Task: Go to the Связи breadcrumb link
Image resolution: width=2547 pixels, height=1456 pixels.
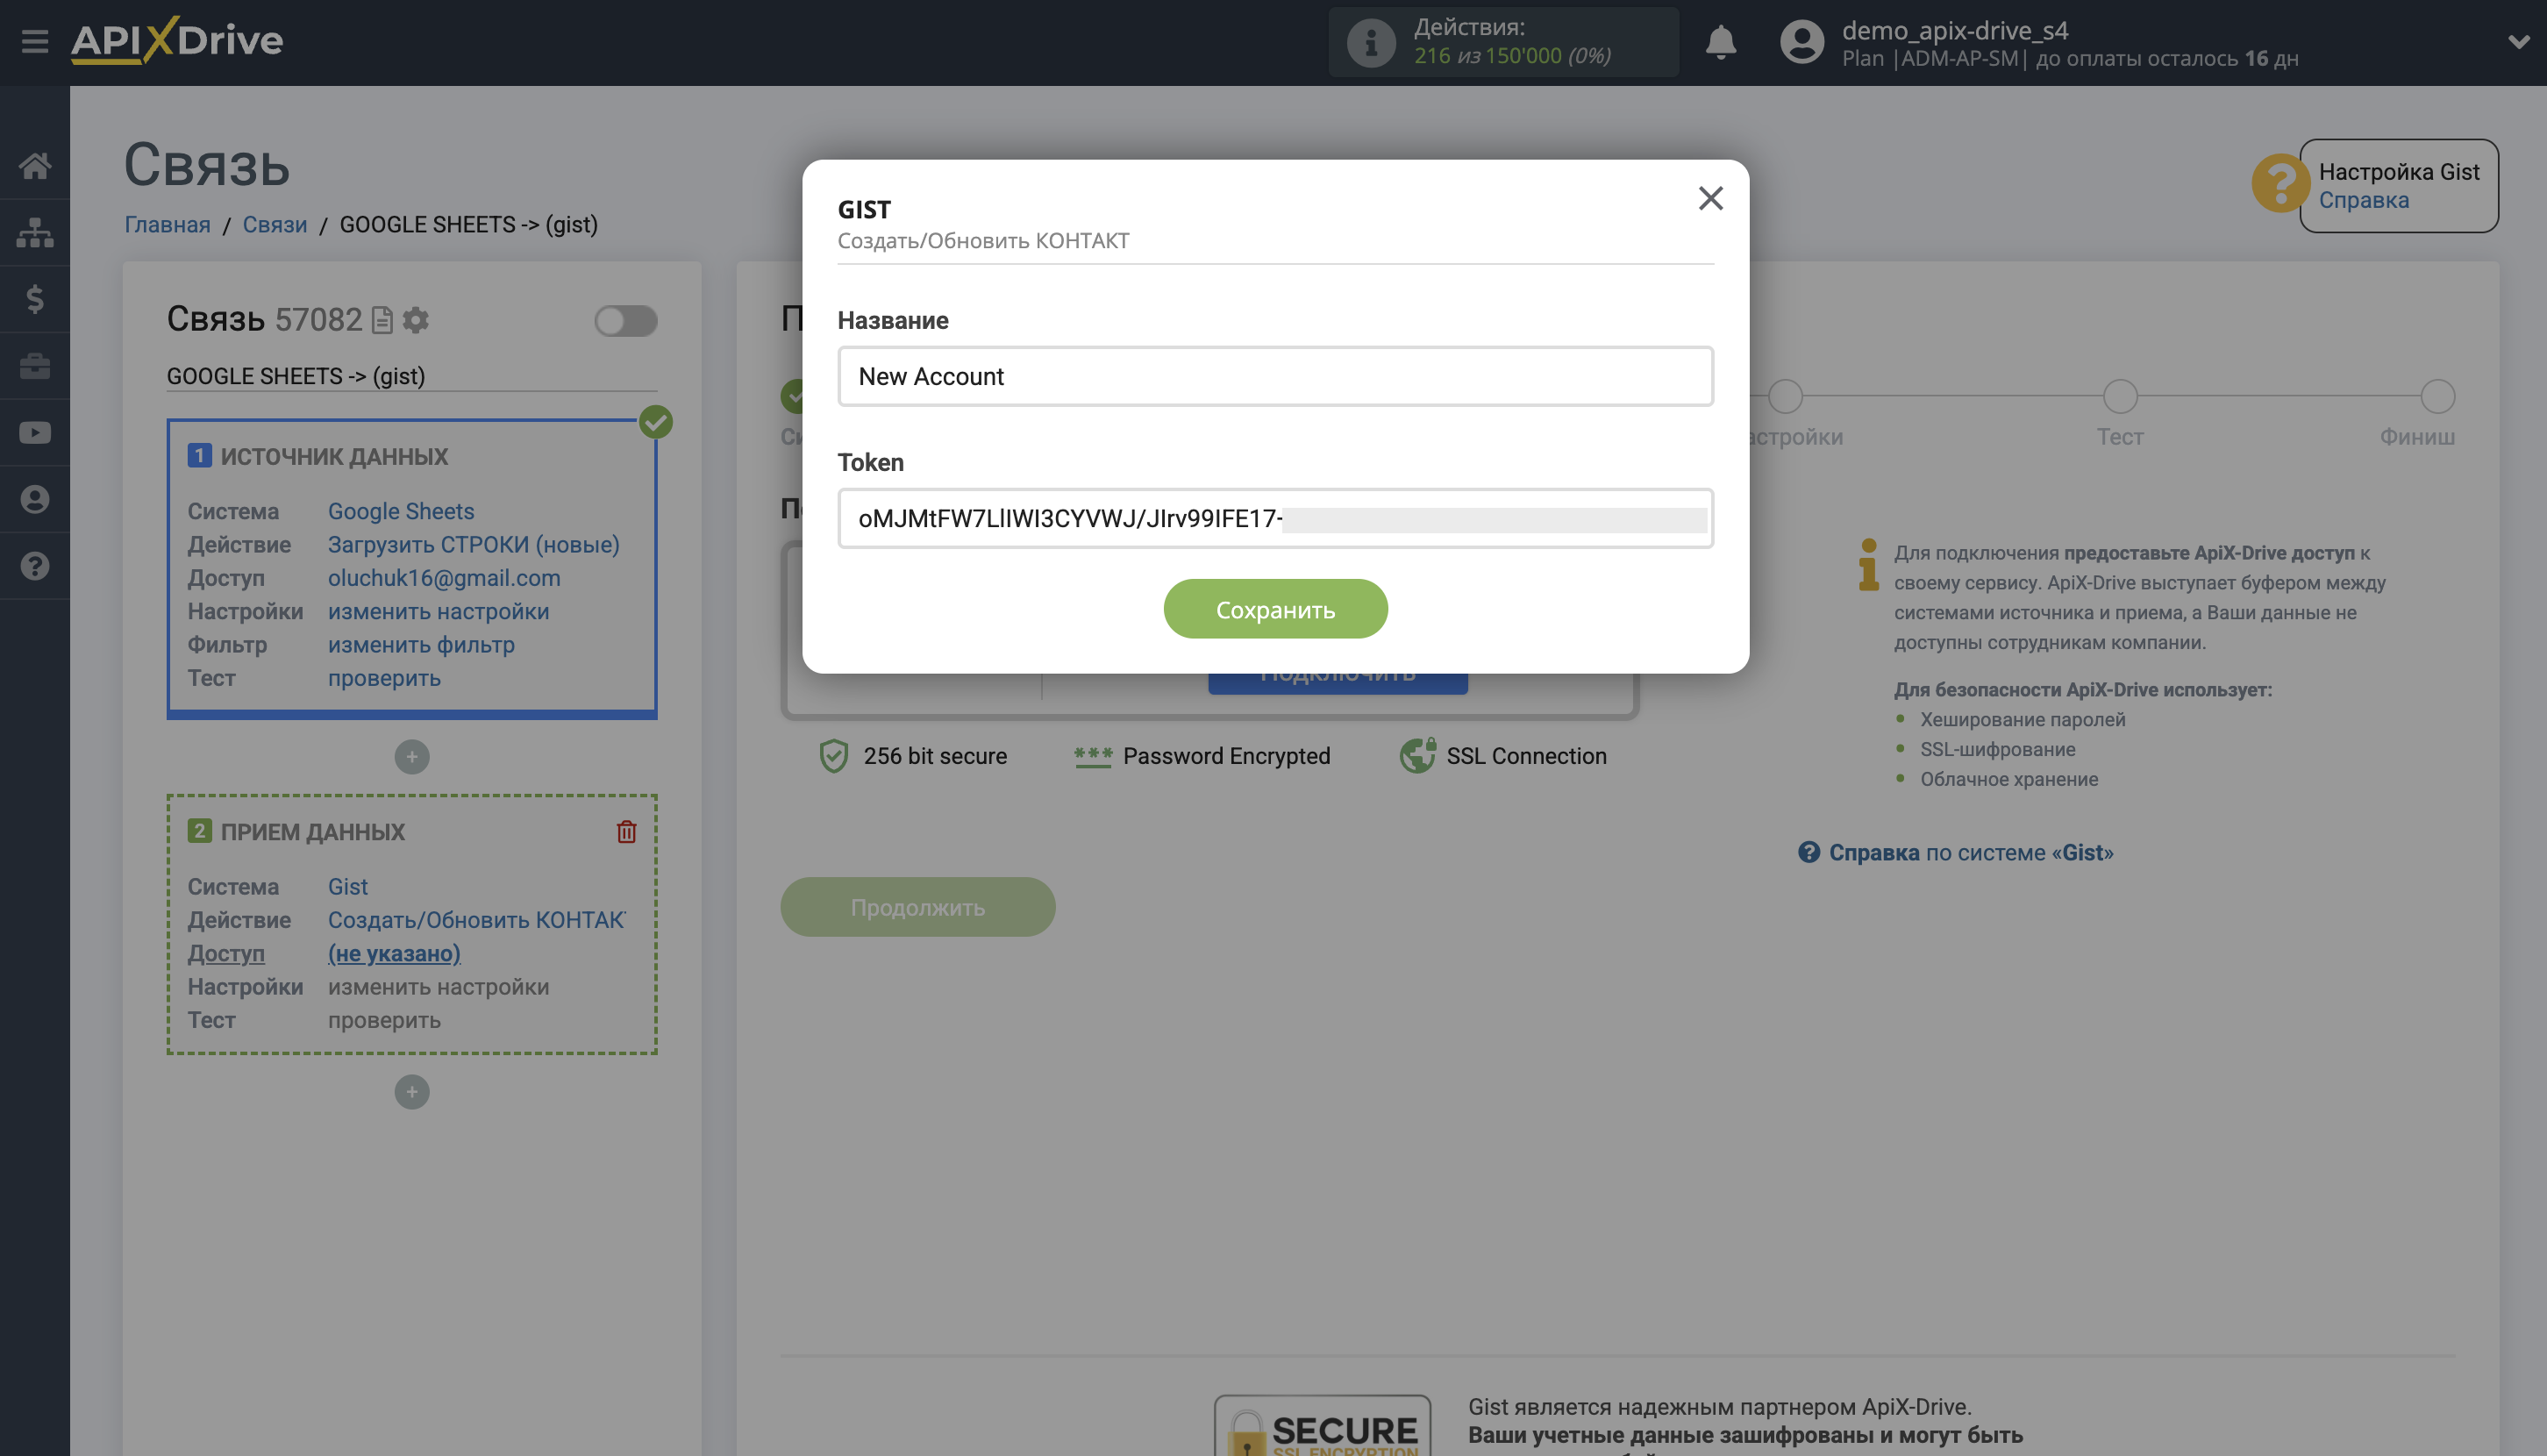Action: click(274, 224)
